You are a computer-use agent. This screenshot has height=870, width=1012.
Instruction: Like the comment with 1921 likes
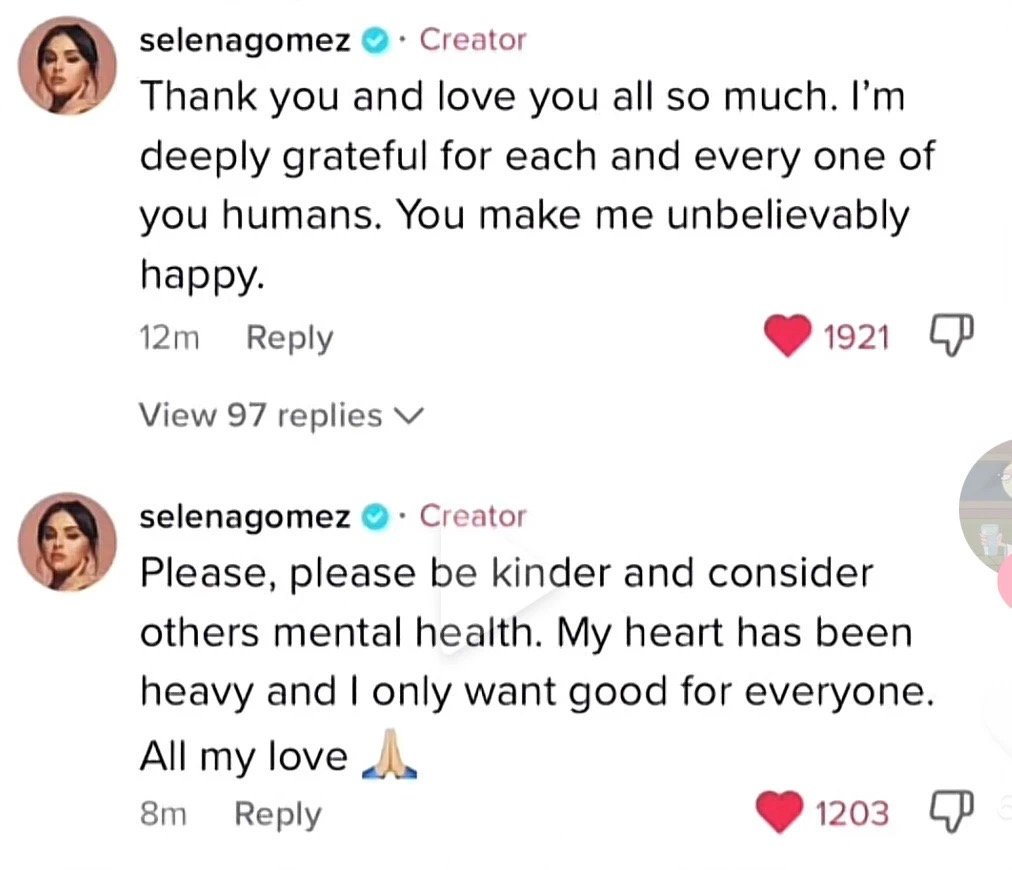tap(787, 336)
